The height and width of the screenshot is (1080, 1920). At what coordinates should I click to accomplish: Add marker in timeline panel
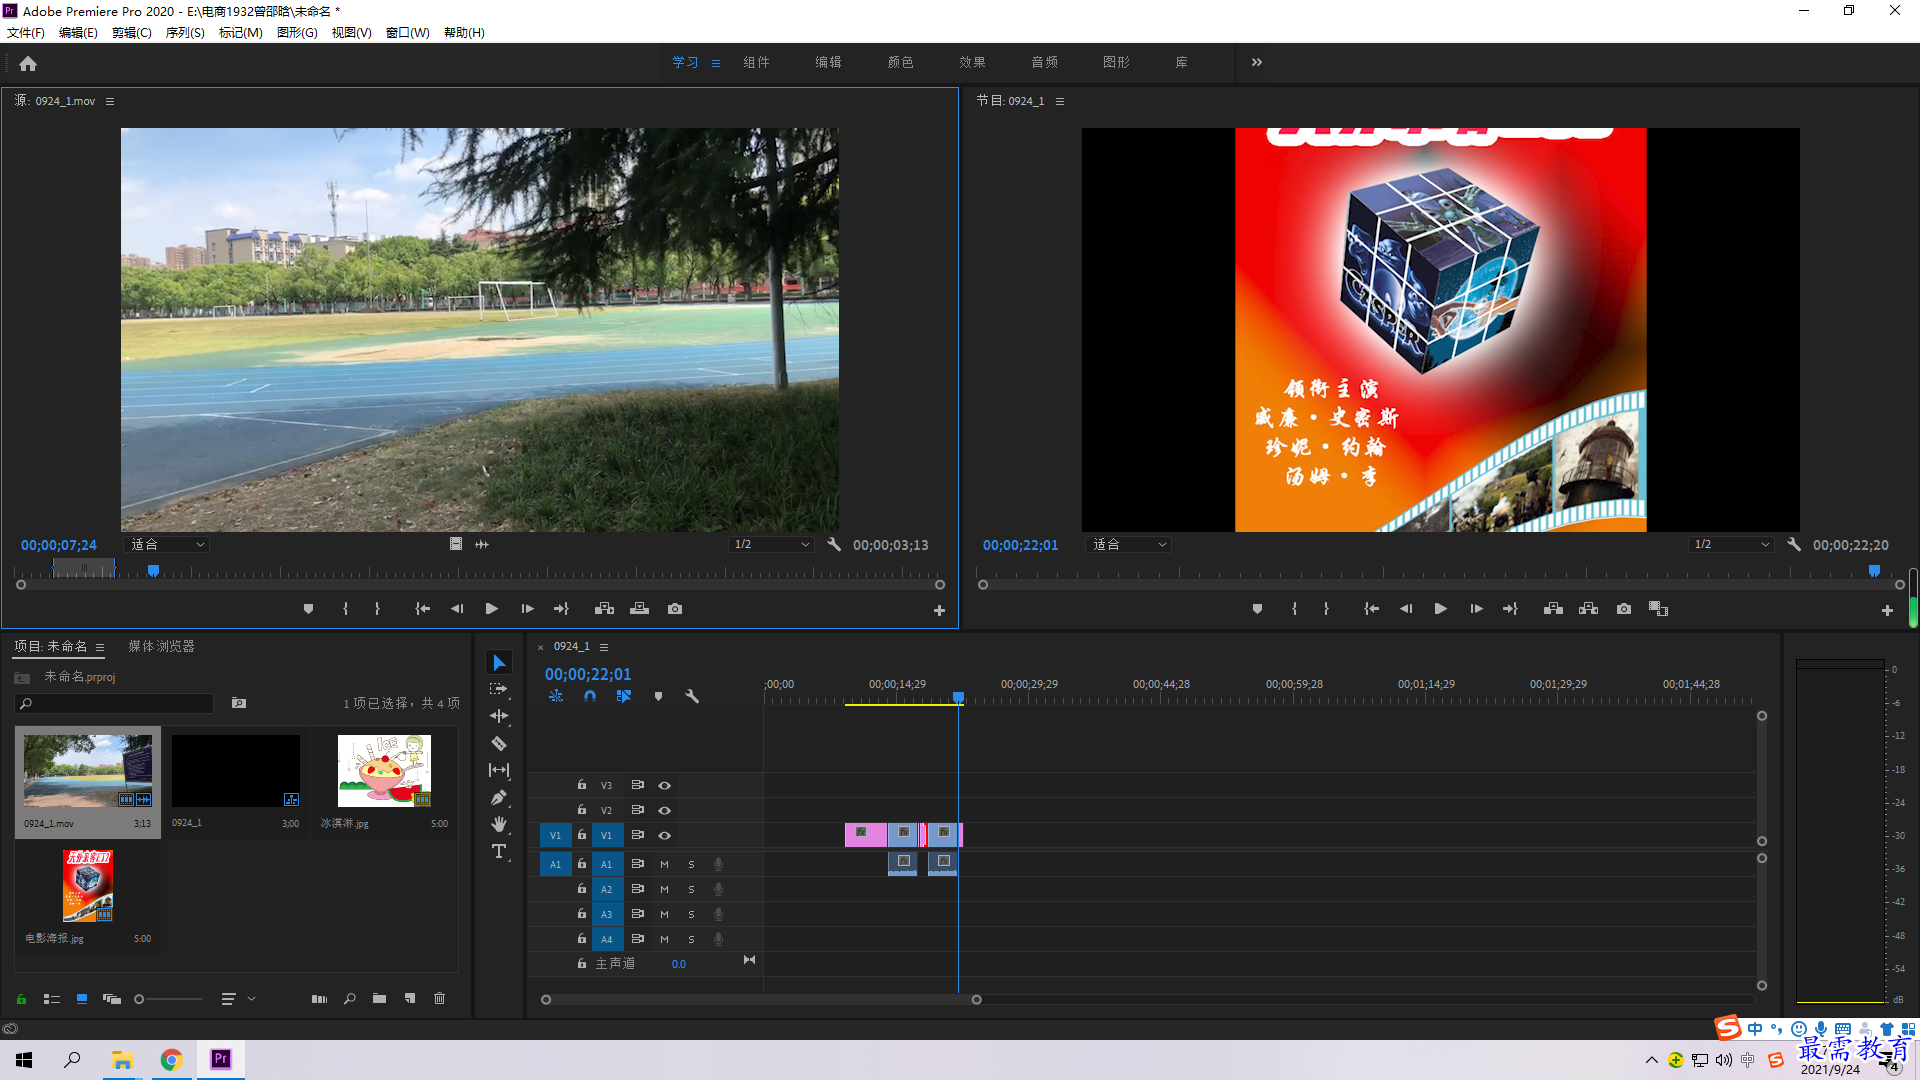pyautogui.click(x=658, y=696)
